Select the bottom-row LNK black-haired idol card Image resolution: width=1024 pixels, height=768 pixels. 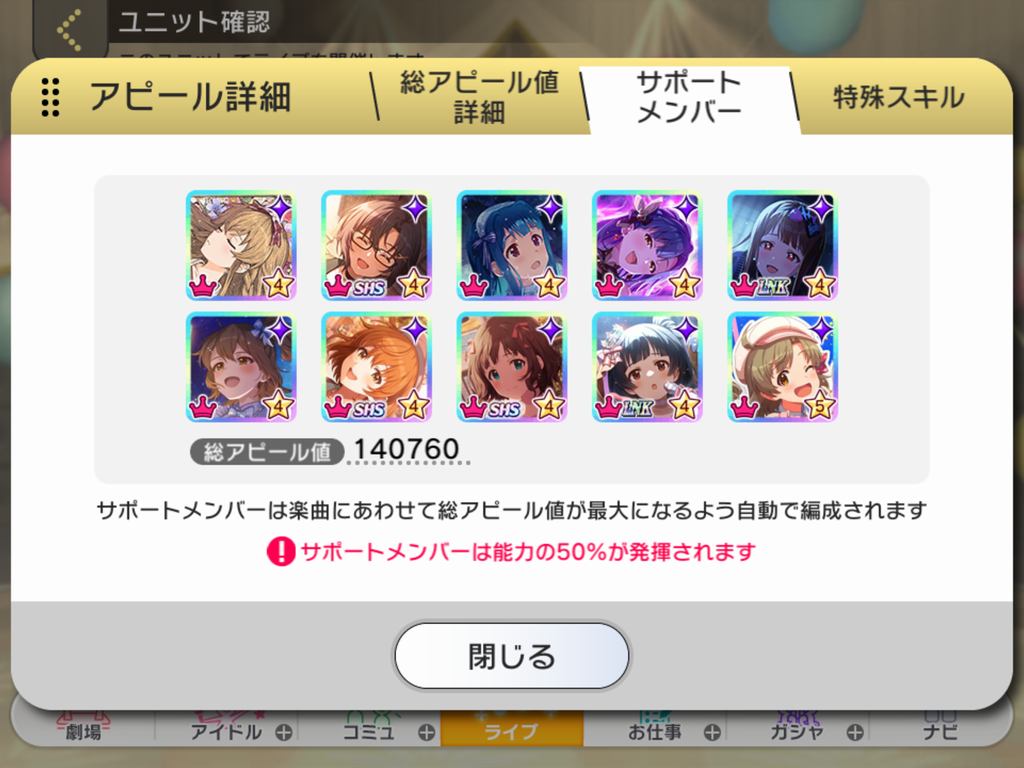[647, 366]
